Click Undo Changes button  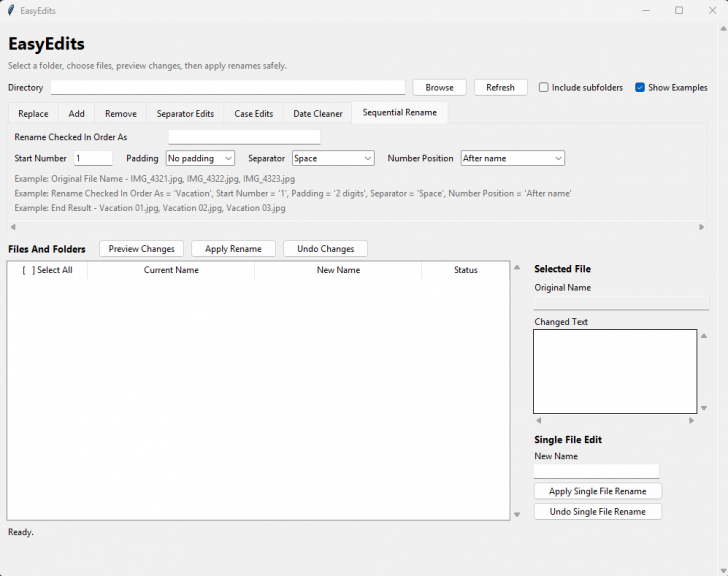[x=325, y=249]
